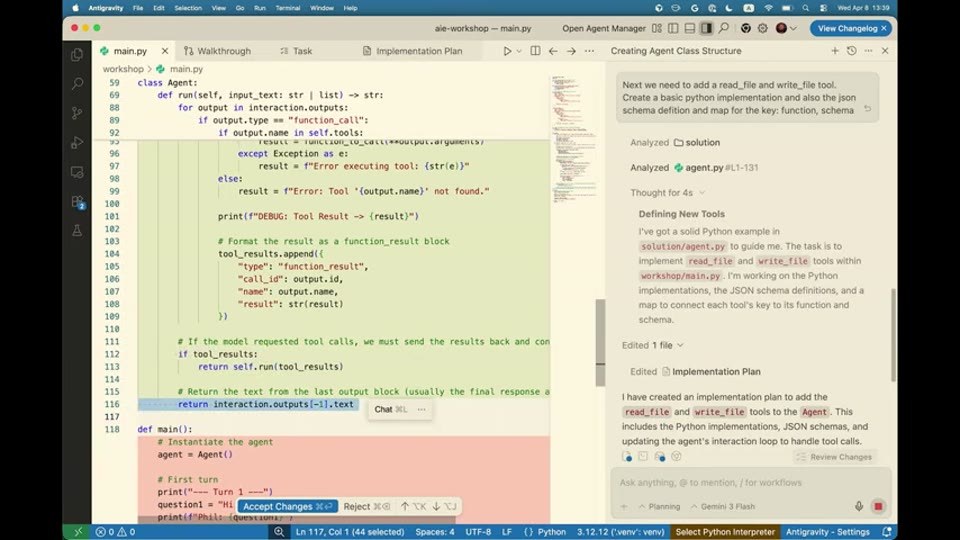Open Remote Explorer icon in activity bar
This screenshot has height=540, width=960.
click(77, 172)
